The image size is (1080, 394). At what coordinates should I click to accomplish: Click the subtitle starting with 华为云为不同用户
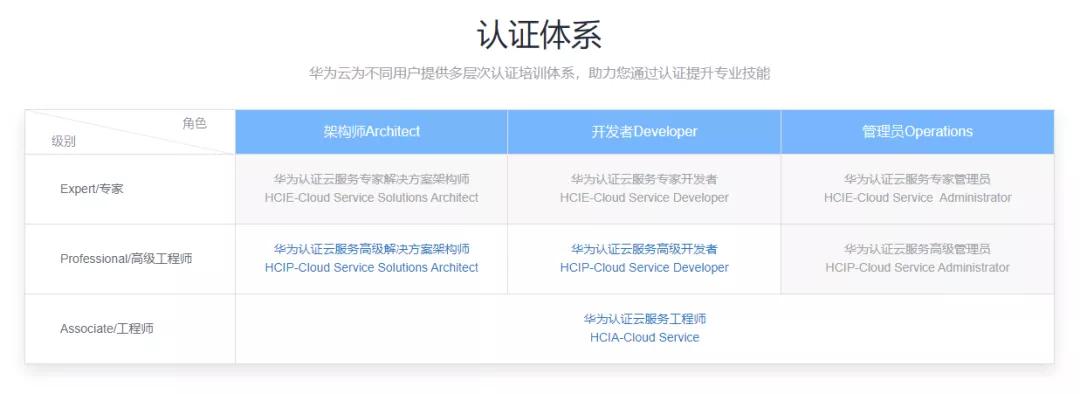tap(539, 74)
